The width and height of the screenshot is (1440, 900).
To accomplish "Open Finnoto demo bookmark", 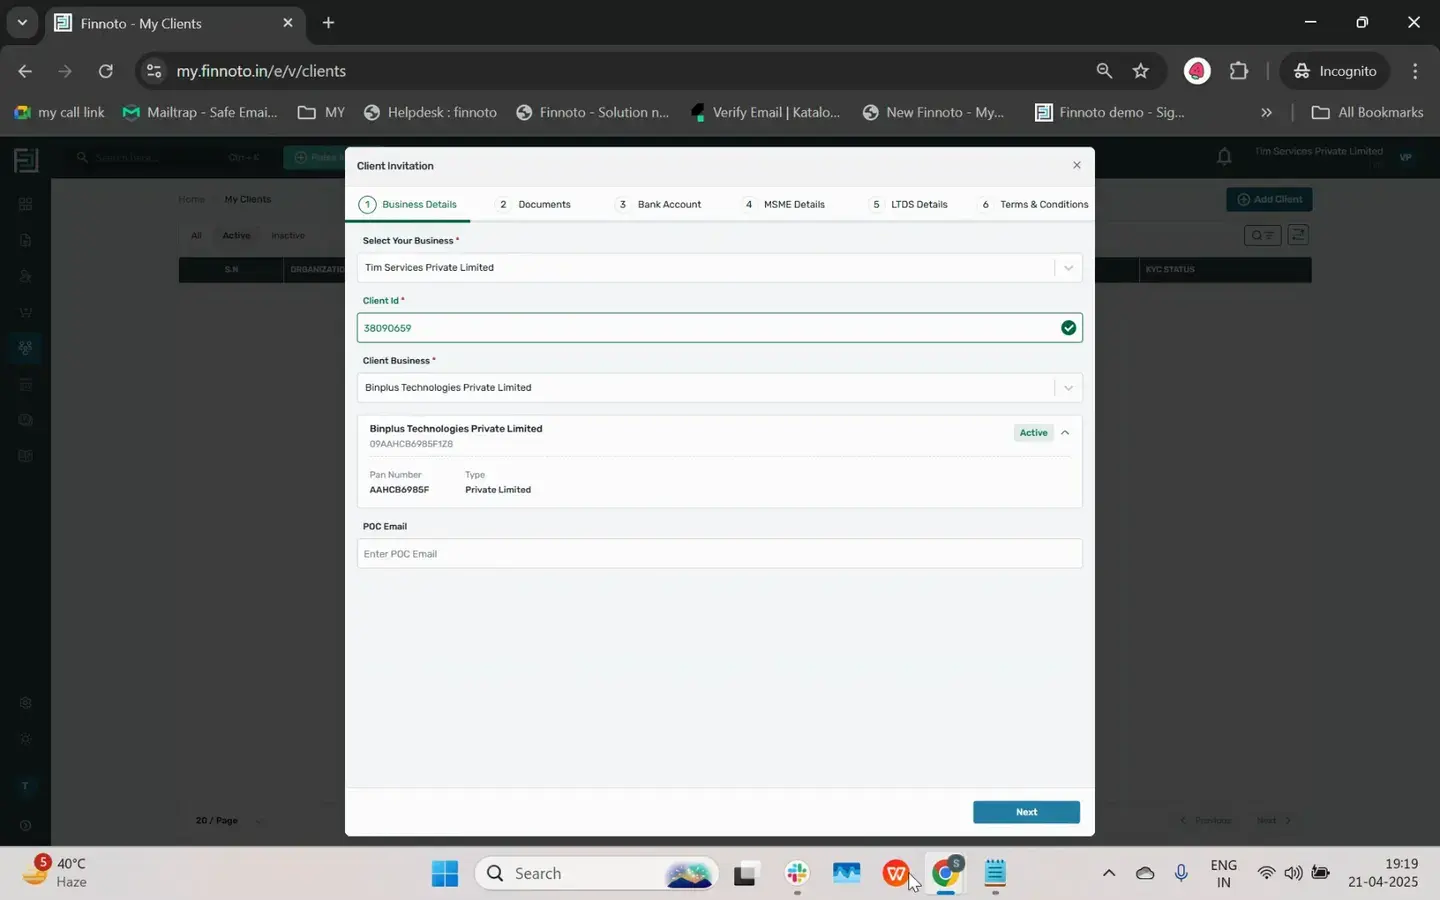I will pos(1110,112).
